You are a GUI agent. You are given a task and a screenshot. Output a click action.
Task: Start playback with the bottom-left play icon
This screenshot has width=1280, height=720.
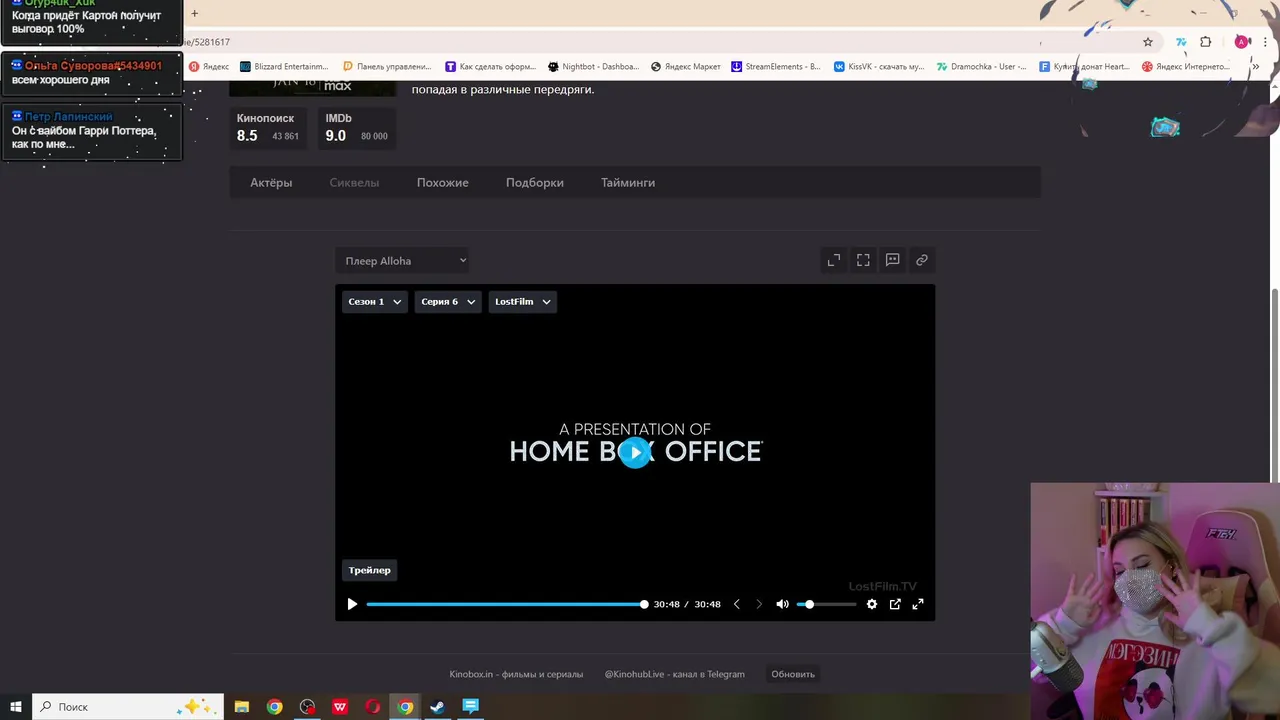point(352,604)
